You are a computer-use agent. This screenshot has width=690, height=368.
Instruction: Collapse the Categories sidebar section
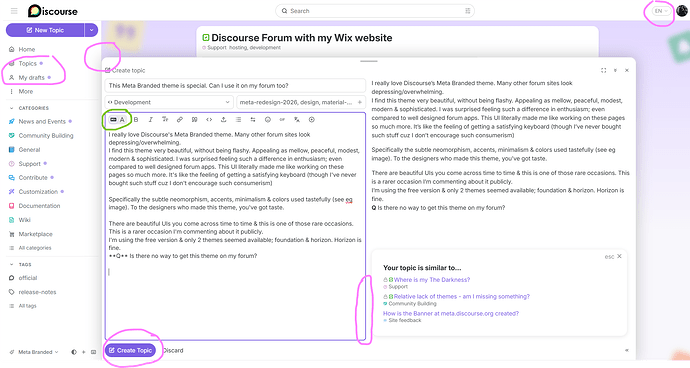point(29,108)
